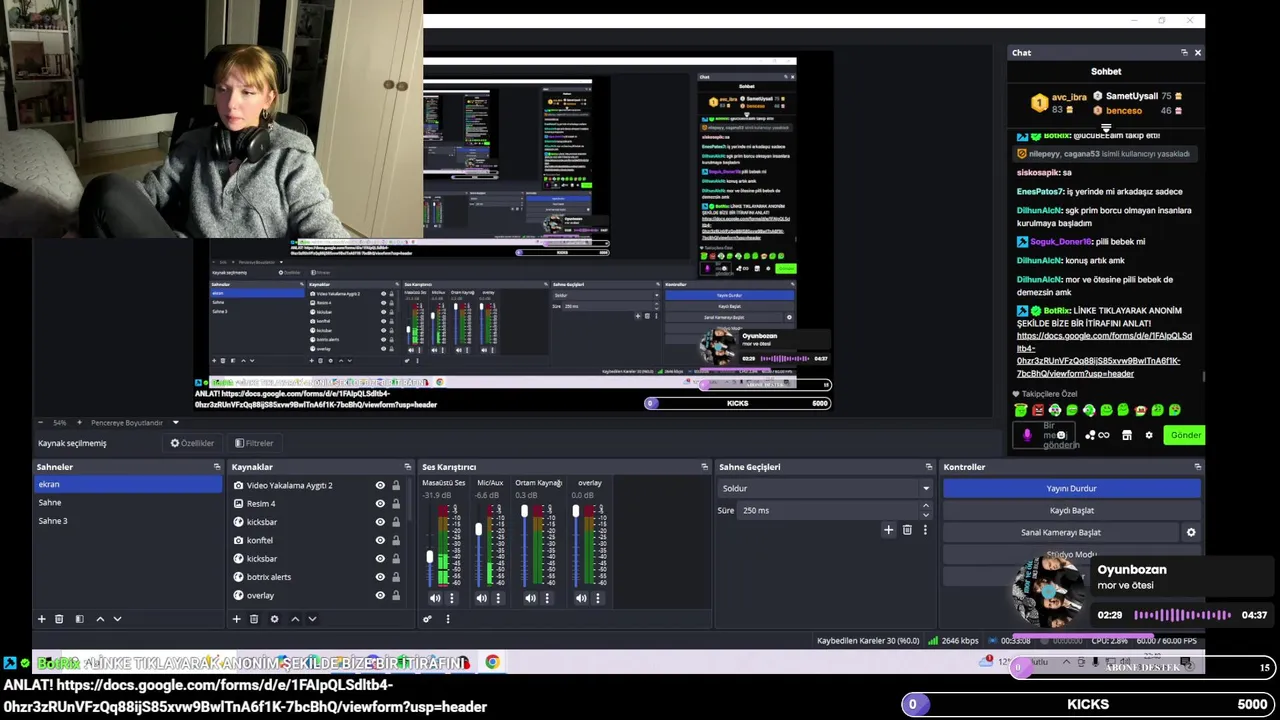Move source down with Kaynaklar down arrow
The height and width of the screenshot is (720, 1280).
tap(312, 619)
